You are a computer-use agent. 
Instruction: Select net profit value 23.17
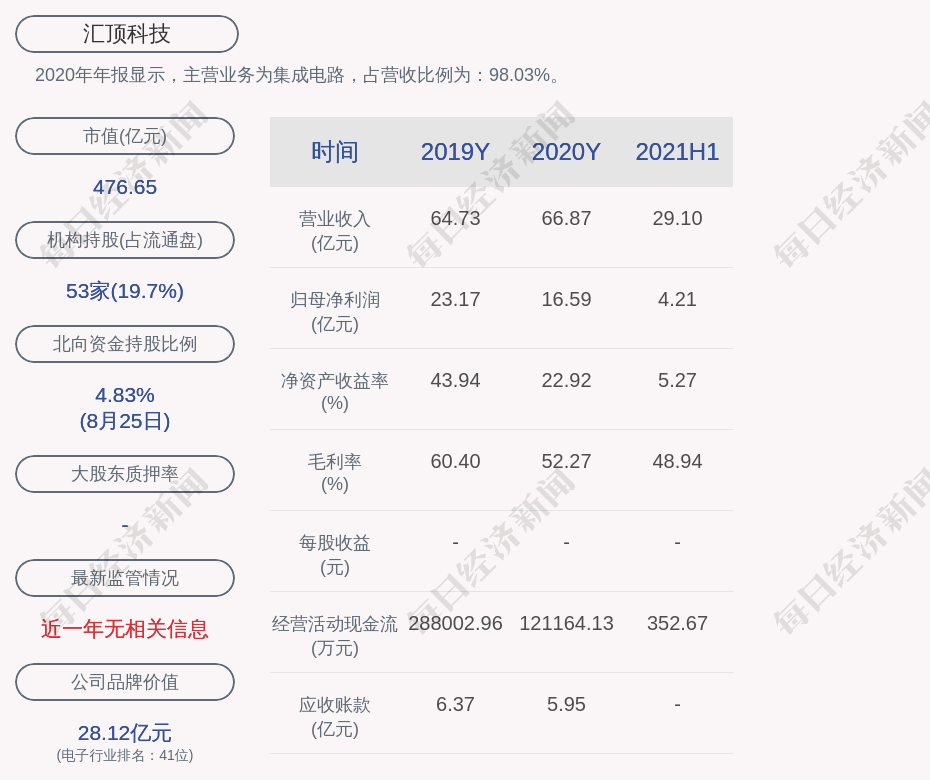coord(455,299)
